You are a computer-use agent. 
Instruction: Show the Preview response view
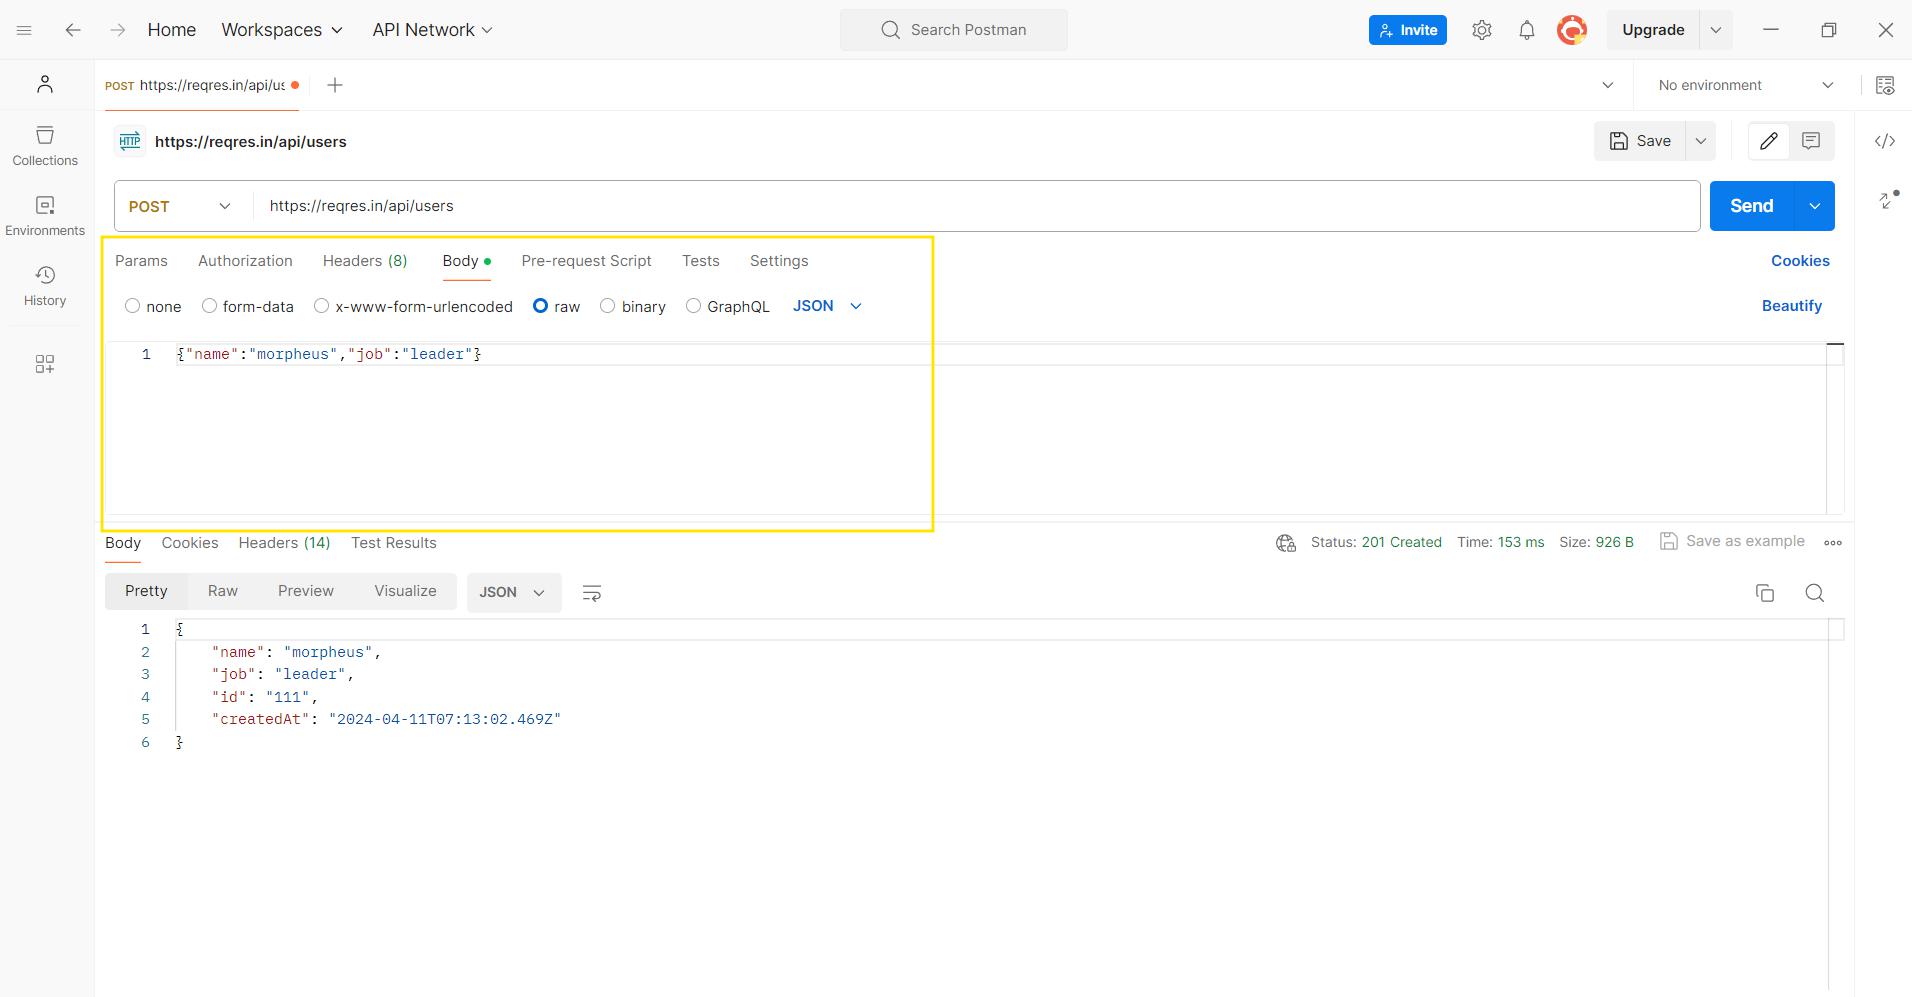pyautogui.click(x=306, y=591)
